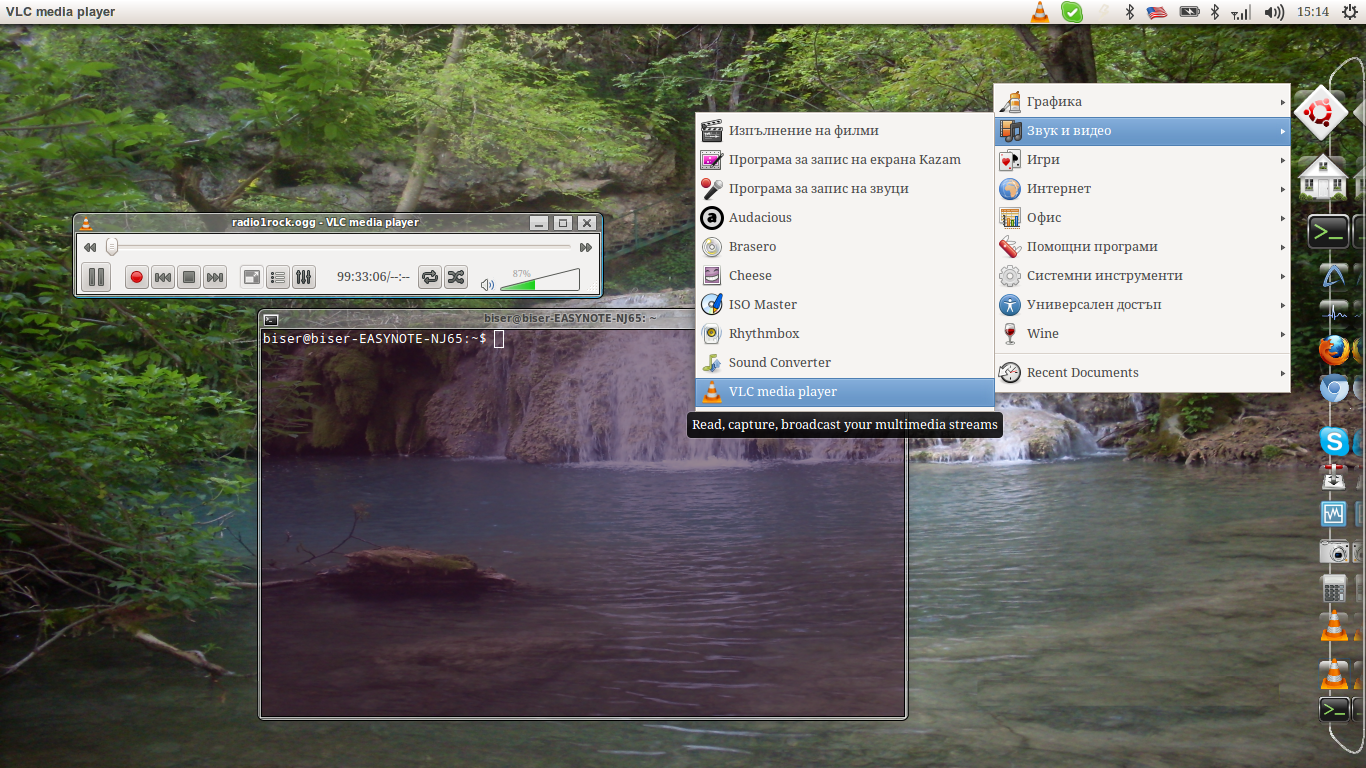The width and height of the screenshot is (1366, 768).
Task: Show the VLC playlist
Action: (x=279, y=277)
